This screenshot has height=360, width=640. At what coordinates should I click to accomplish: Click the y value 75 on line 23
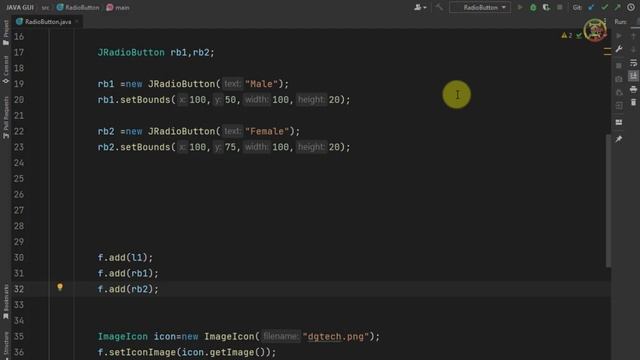tap(230, 147)
